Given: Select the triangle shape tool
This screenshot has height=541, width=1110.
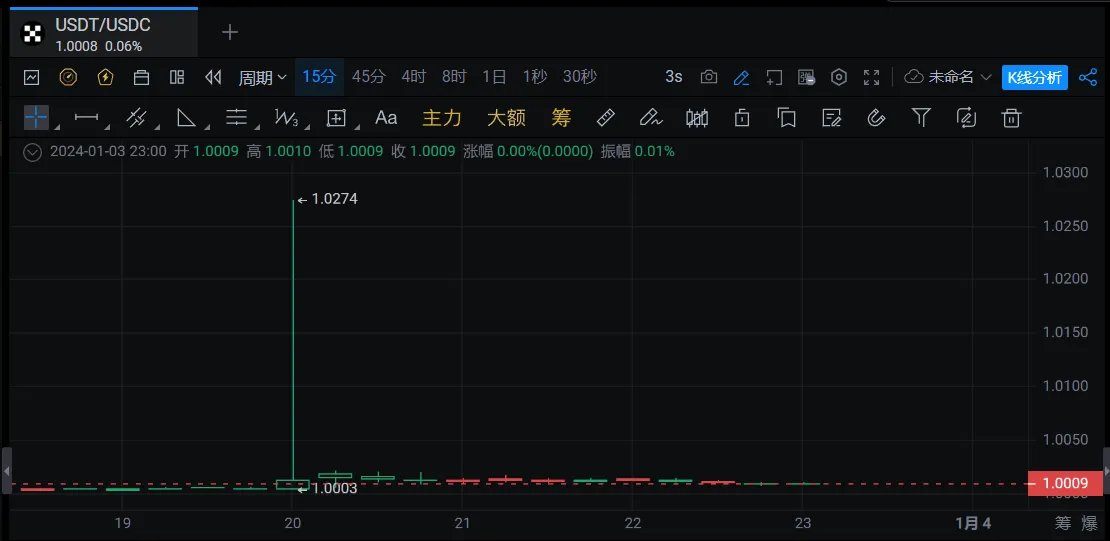Looking at the screenshot, I should point(186,118).
